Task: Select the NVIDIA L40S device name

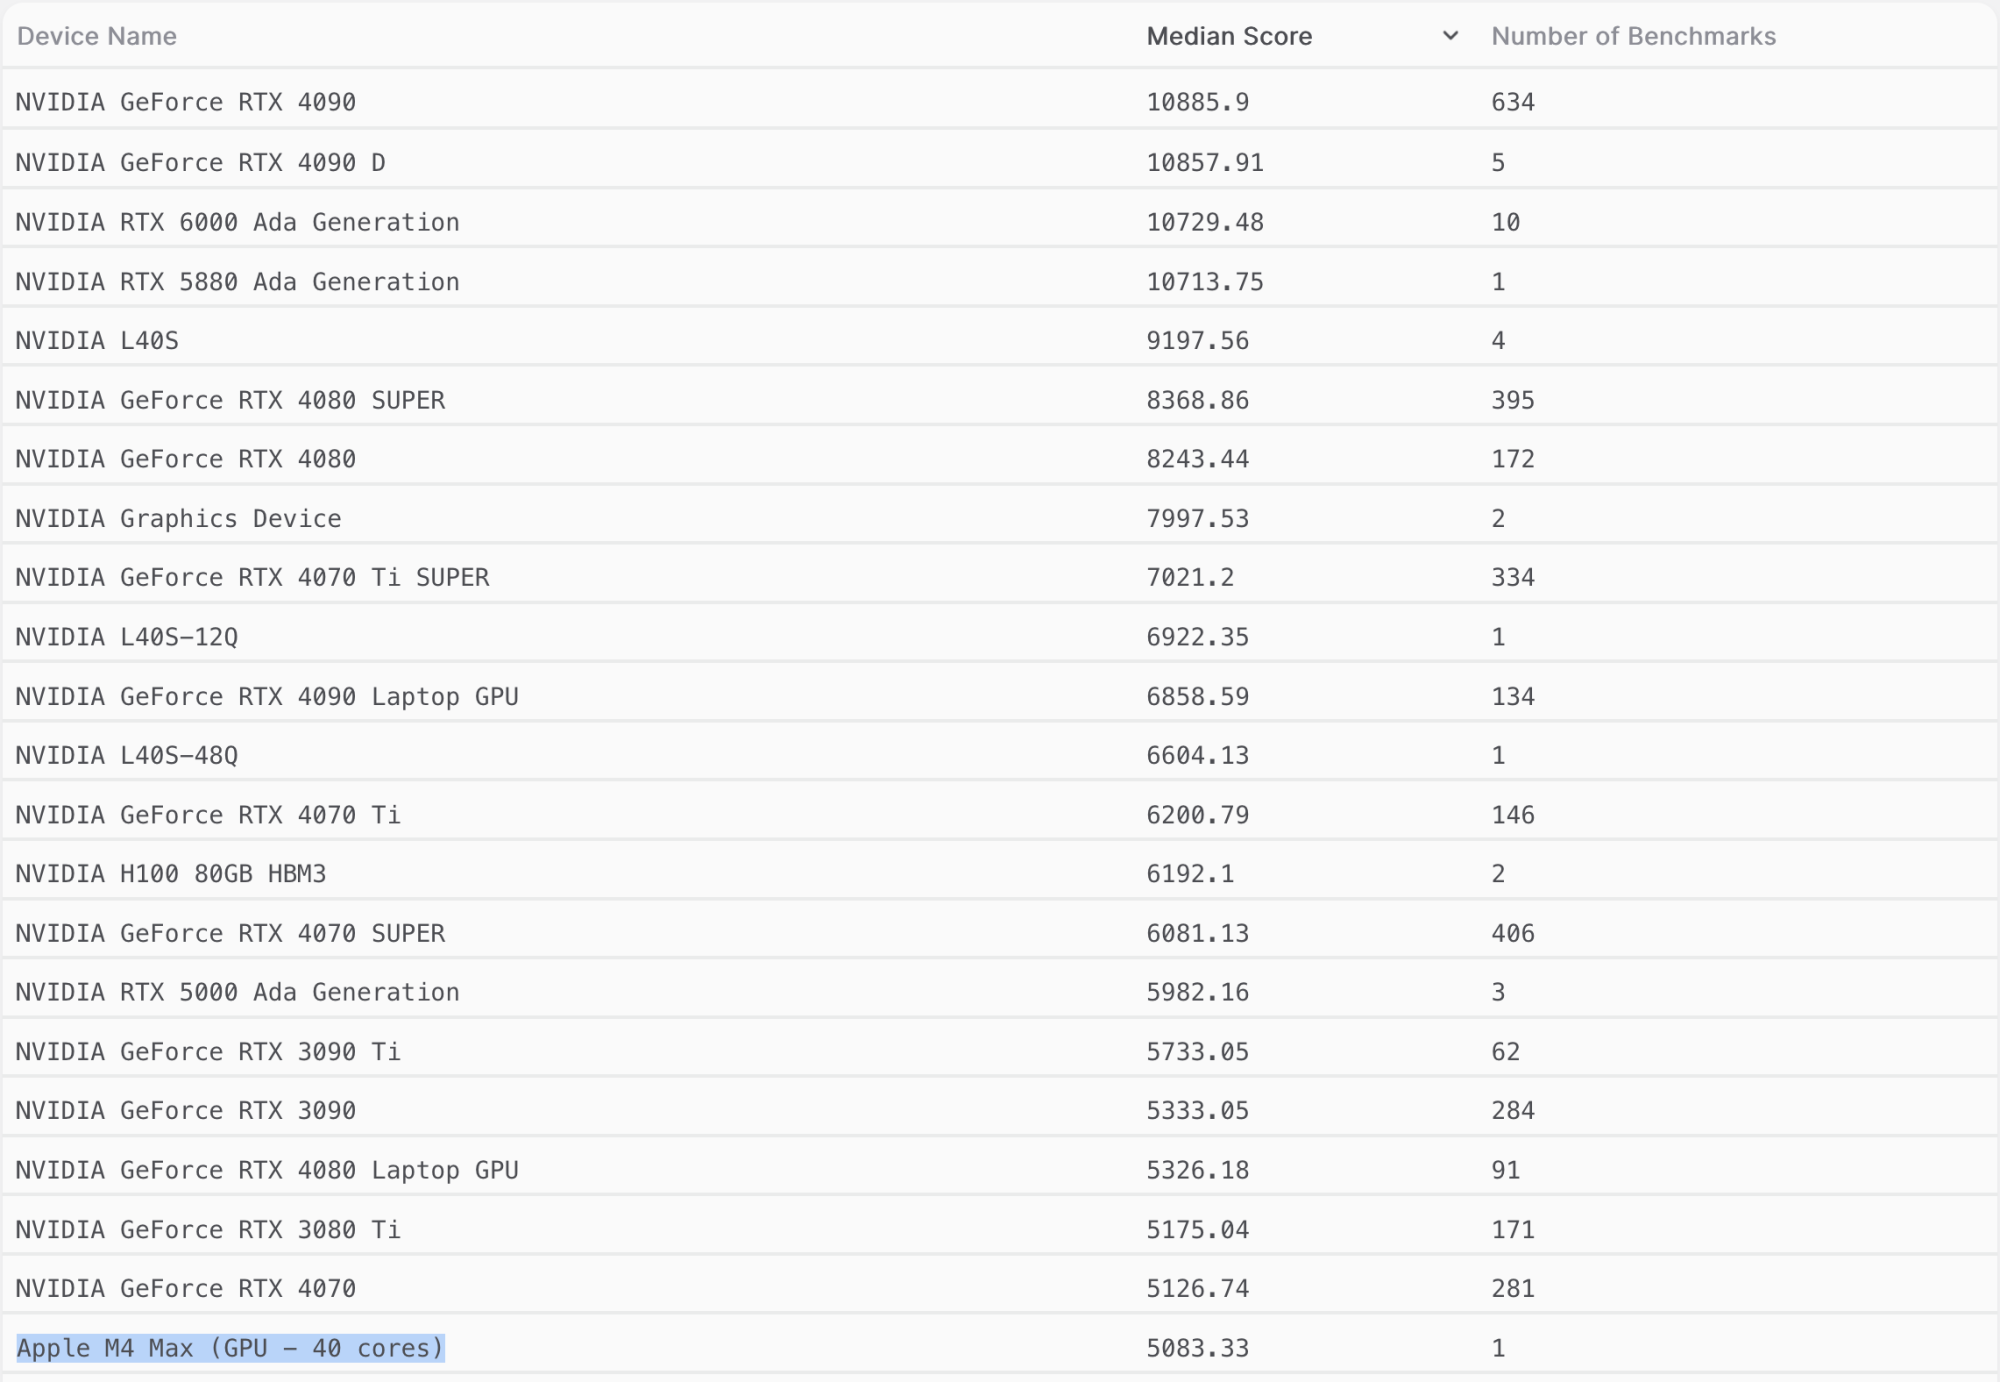Action: point(97,341)
